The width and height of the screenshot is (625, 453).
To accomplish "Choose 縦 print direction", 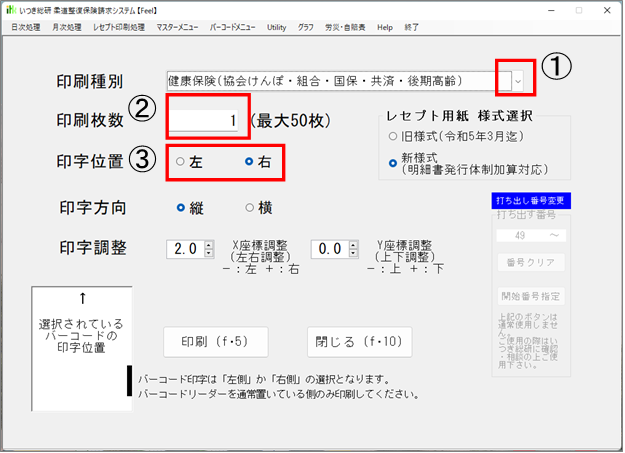I will (x=181, y=208).
